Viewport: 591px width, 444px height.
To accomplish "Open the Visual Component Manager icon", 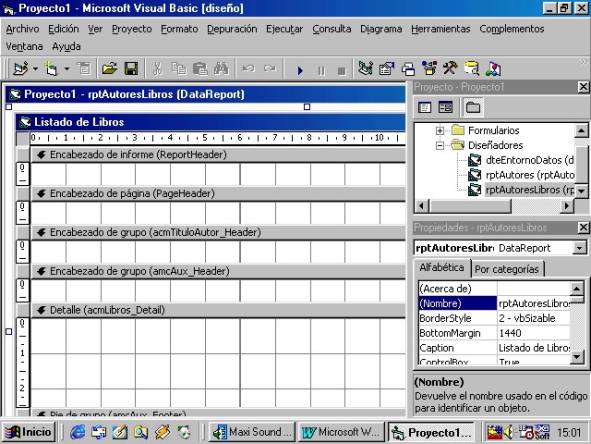I will pos(493,69).
